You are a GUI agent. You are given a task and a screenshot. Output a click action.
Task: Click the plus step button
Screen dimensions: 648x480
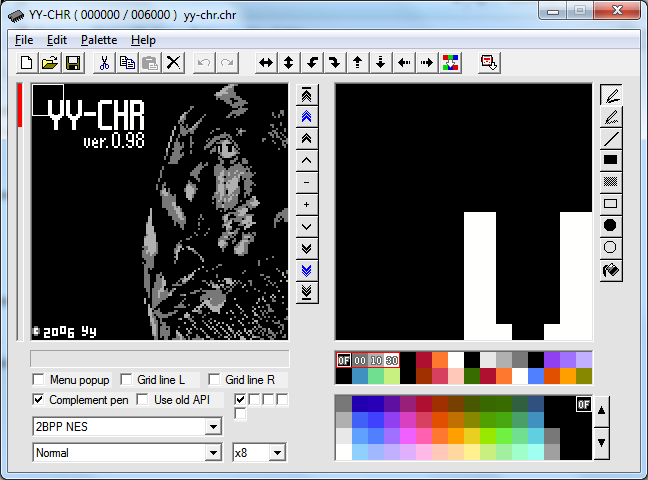pos(306,204)
